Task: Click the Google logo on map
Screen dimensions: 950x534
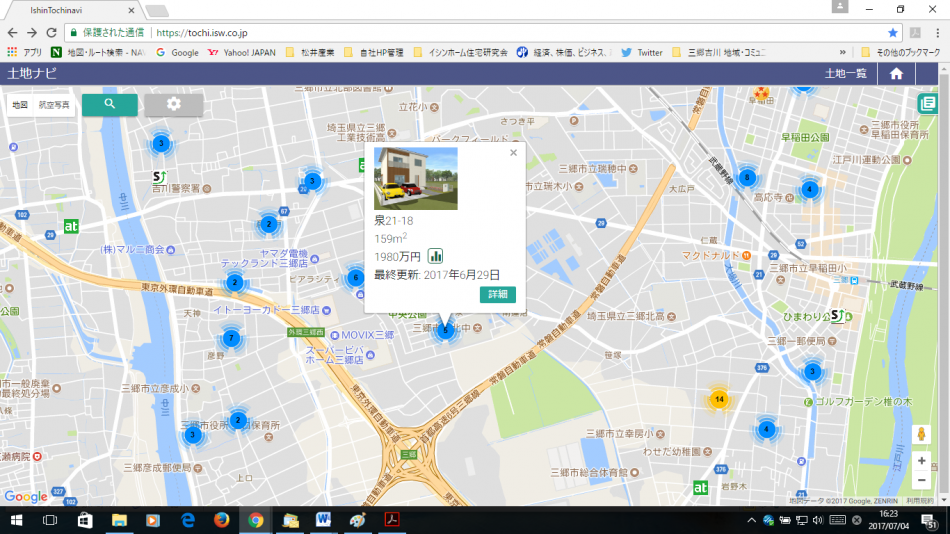Action: [x=26, y=496]
